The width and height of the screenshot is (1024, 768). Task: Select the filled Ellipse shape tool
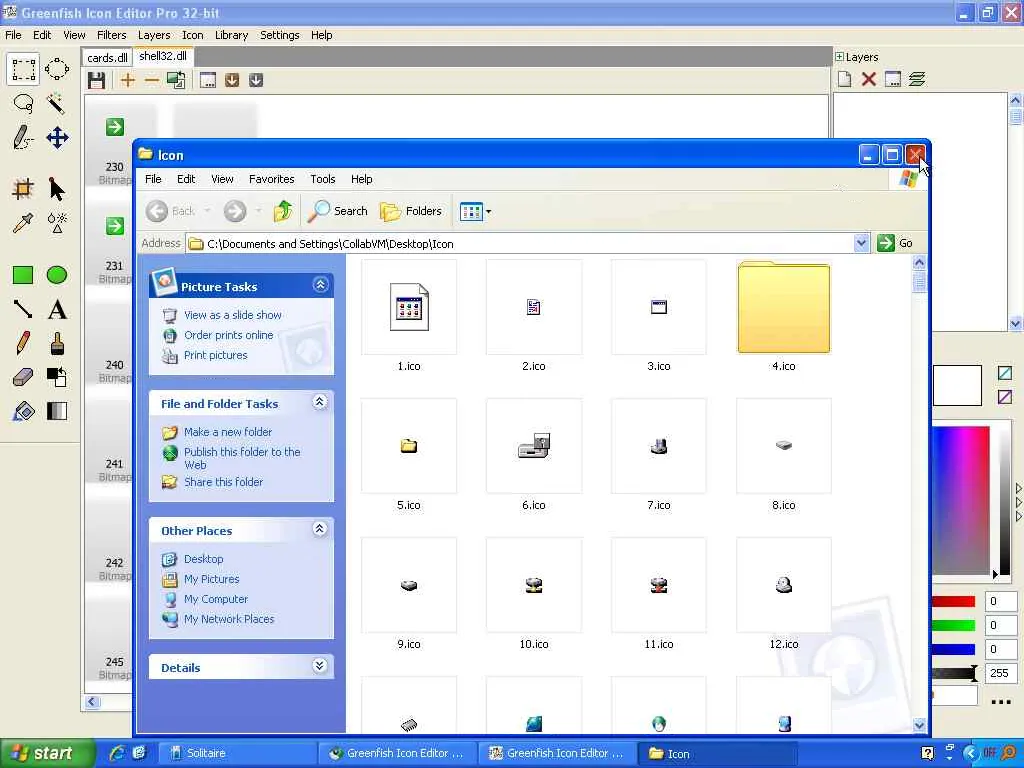click(57, 275)
